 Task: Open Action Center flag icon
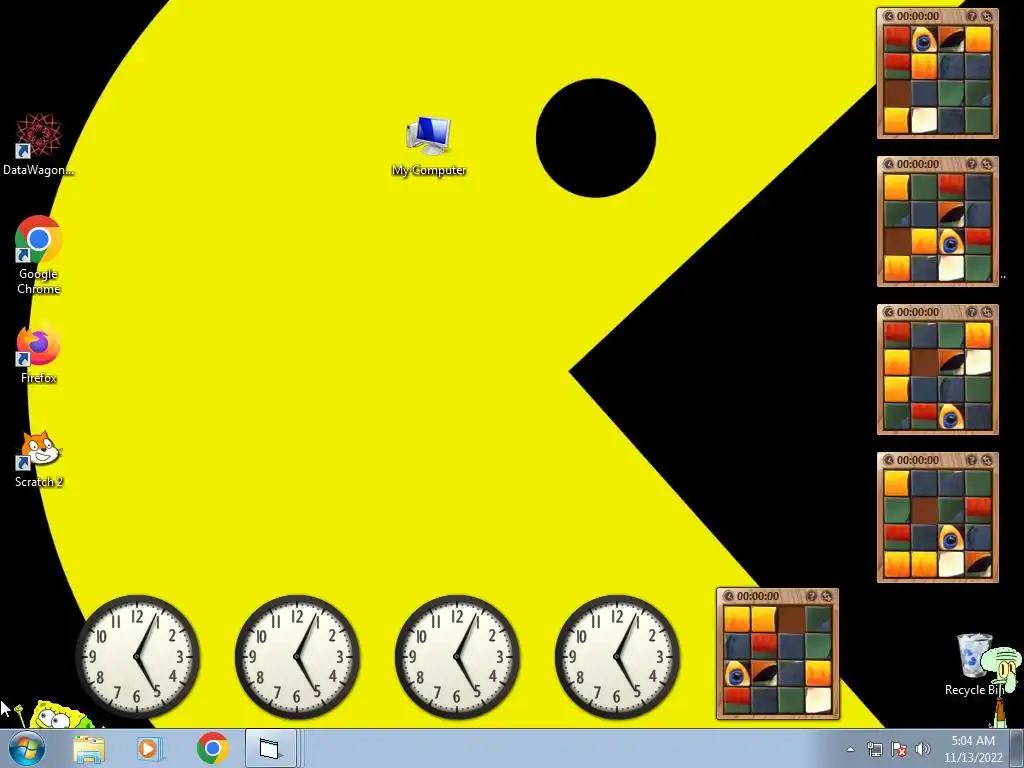[x=899, y=749]
